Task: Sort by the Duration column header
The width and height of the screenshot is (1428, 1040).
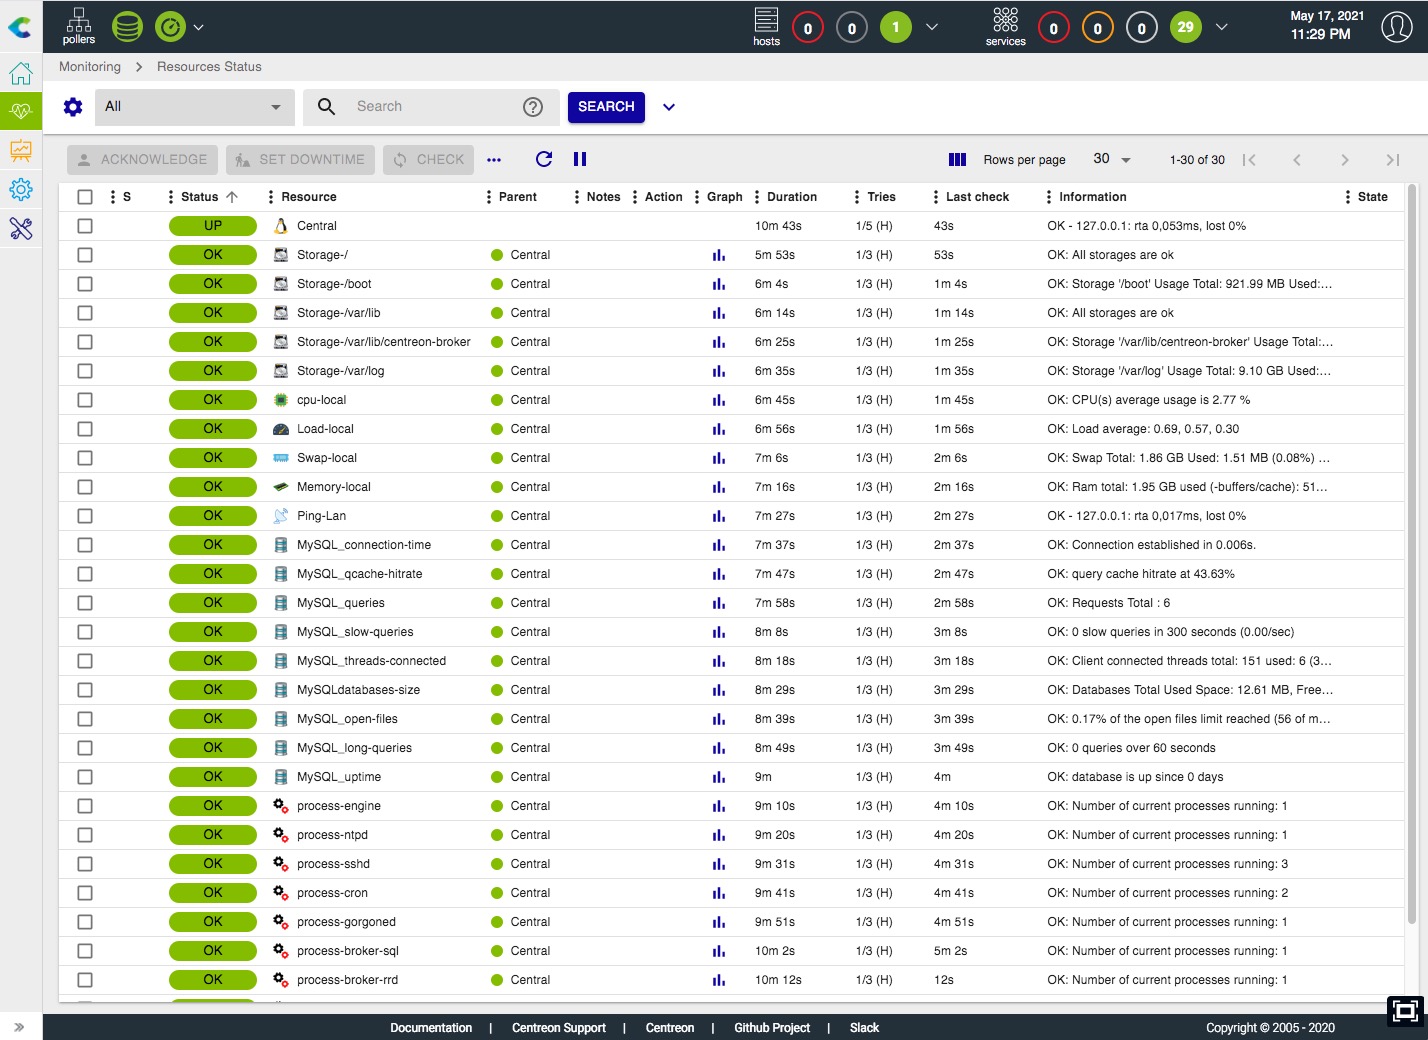Action: tap(792, 197)
